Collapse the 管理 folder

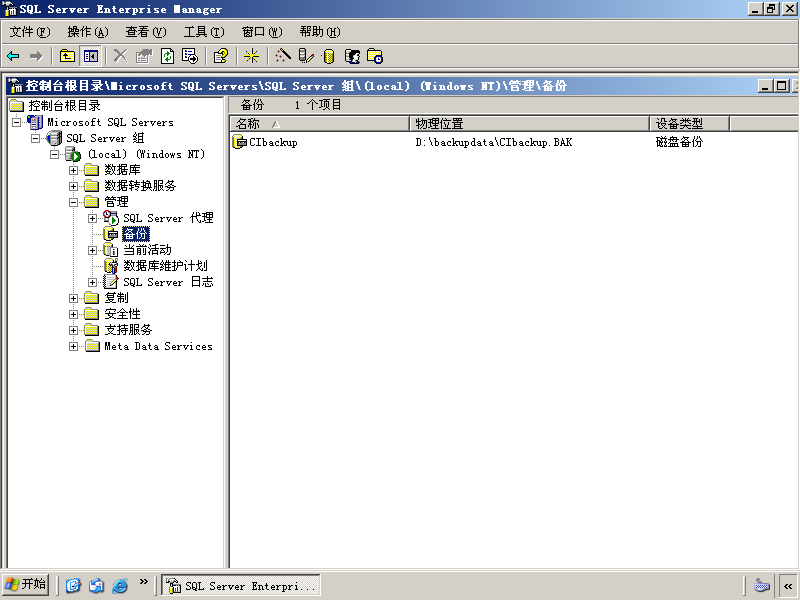pos(73,202)
